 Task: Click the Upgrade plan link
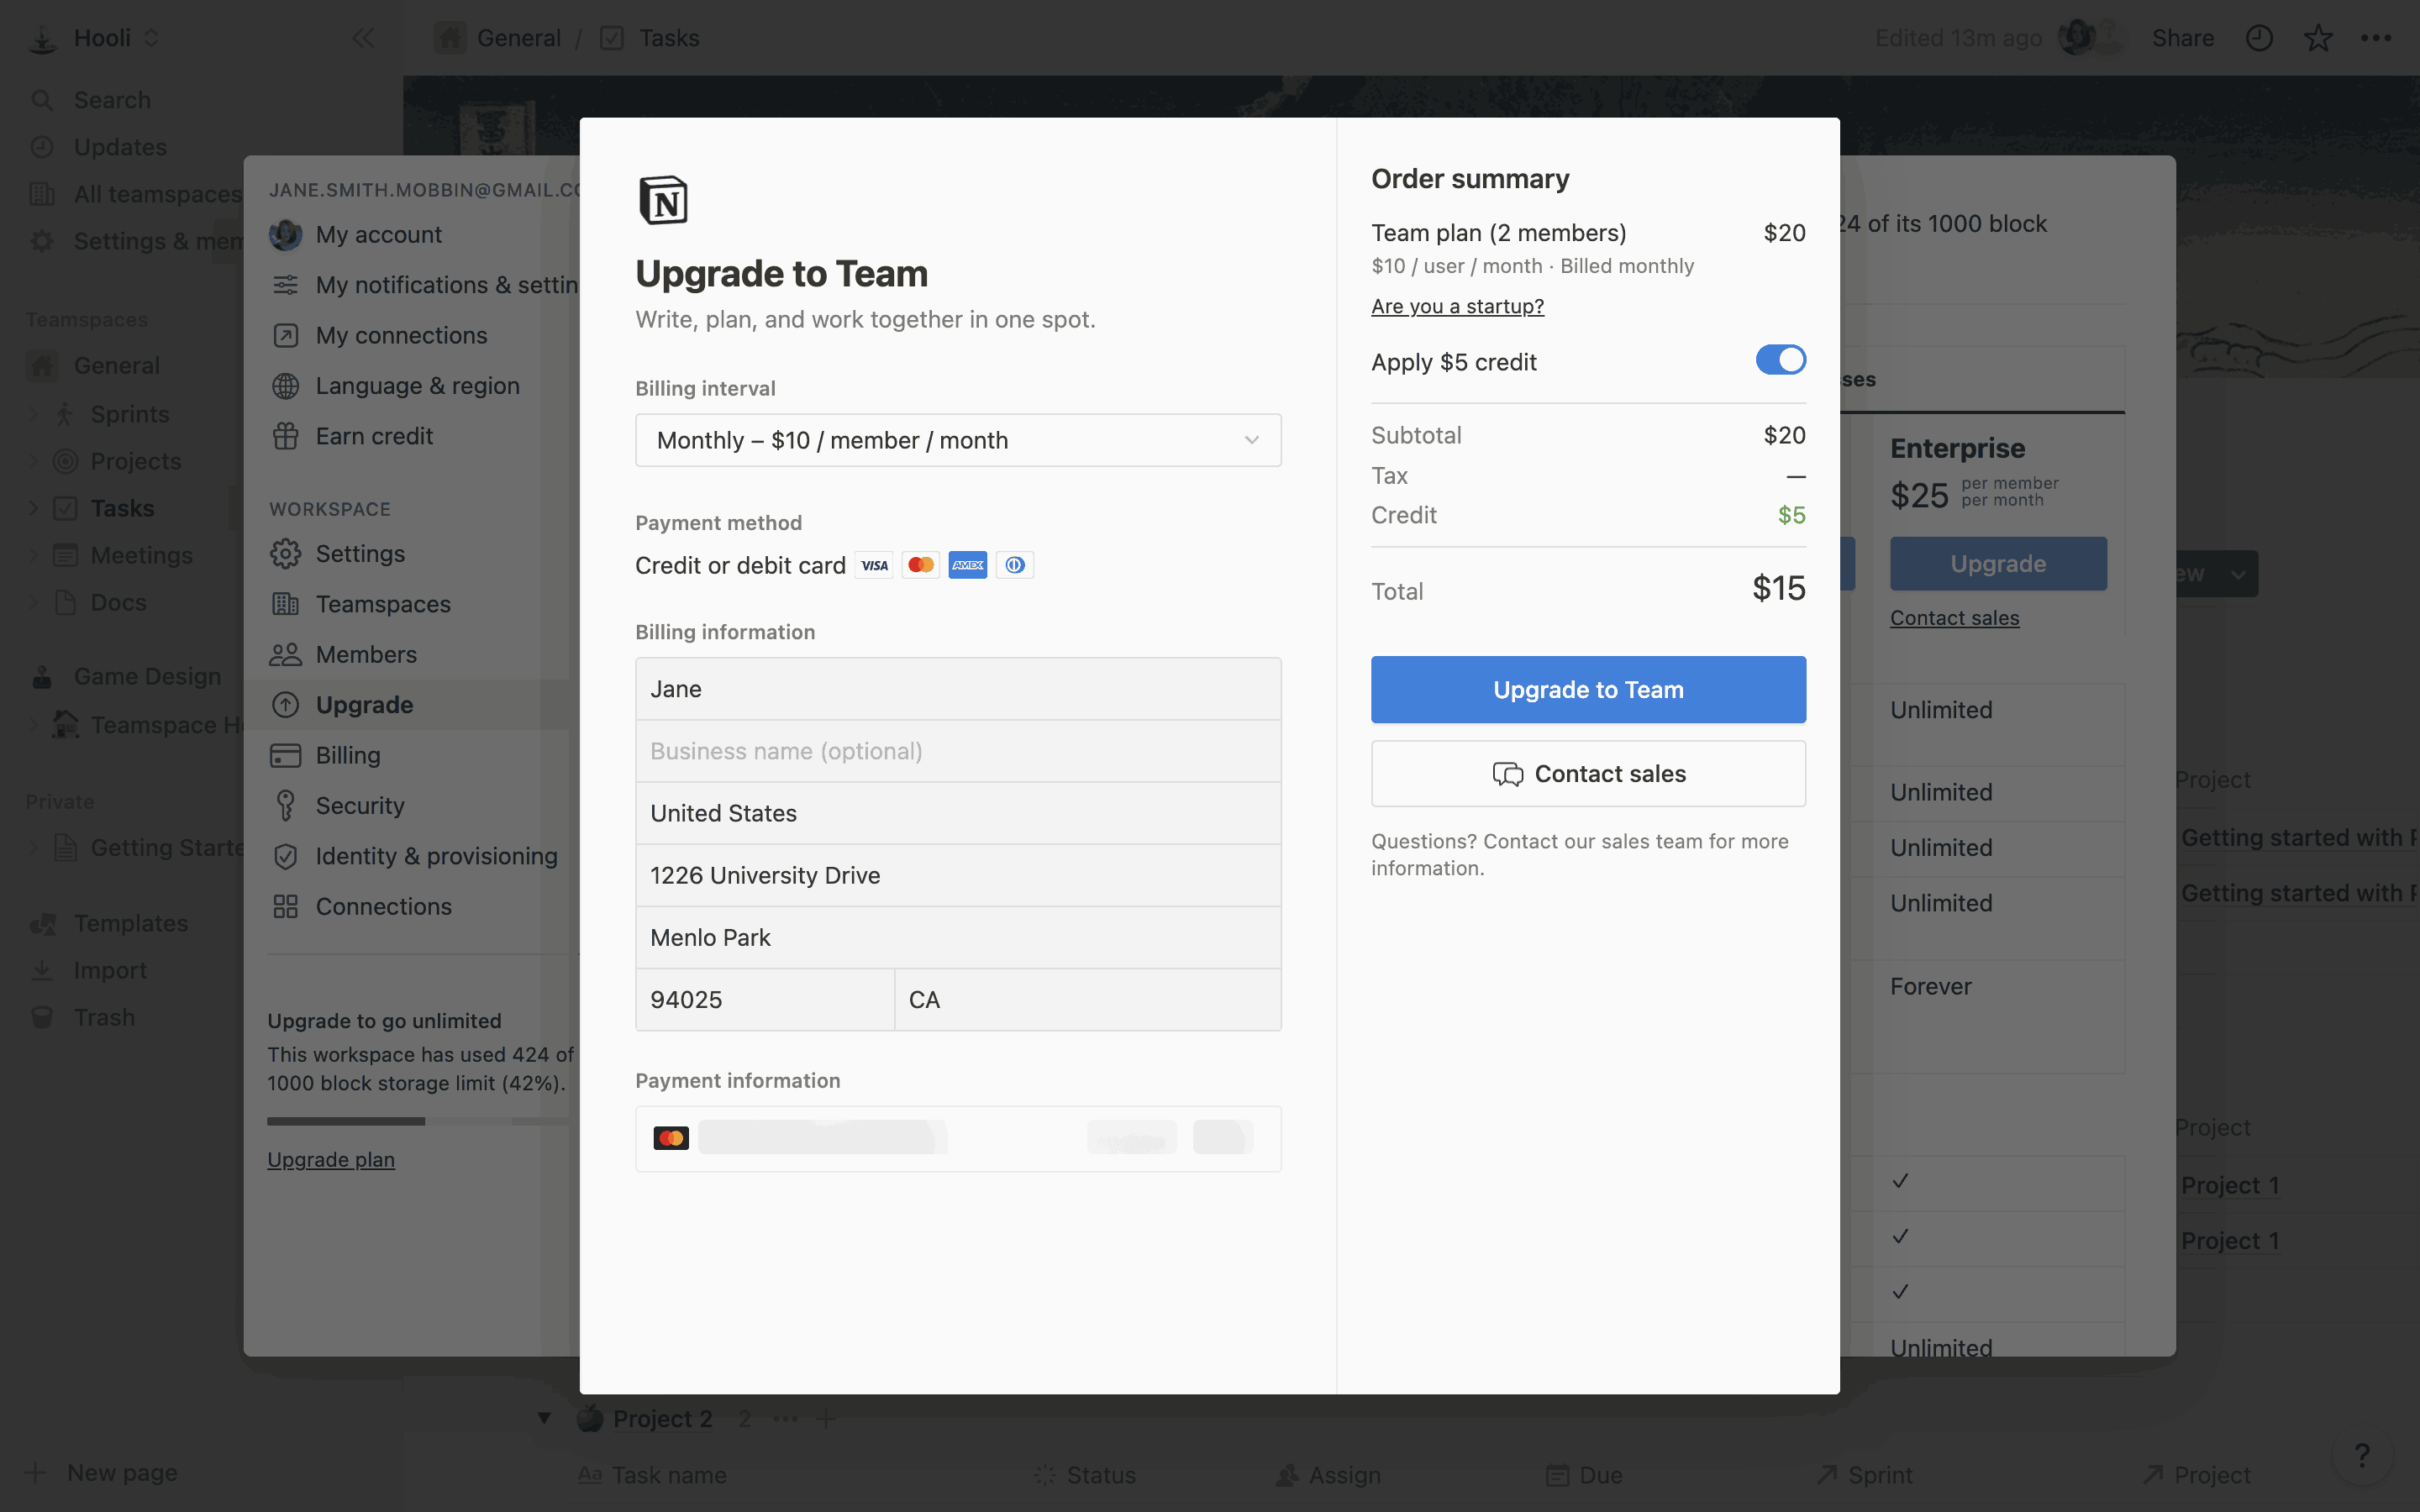331,1159
